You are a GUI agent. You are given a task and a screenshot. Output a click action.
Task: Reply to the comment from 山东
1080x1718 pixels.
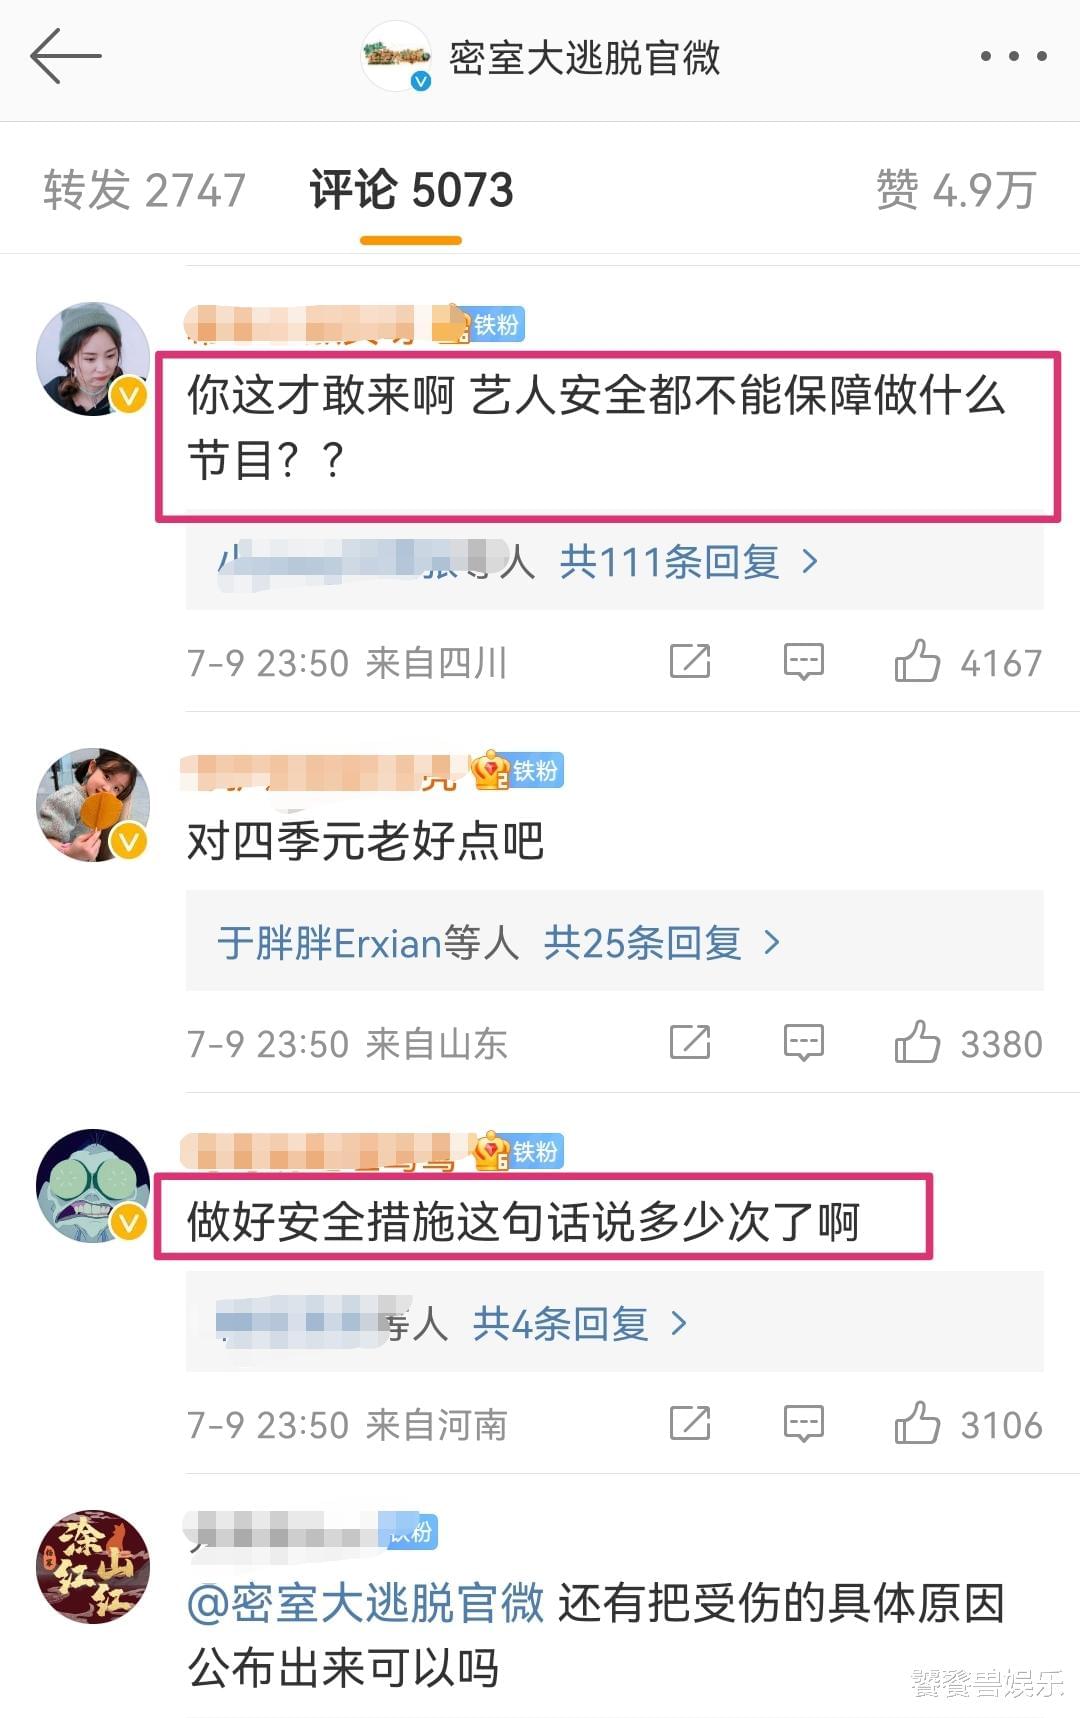point(804,1043)
